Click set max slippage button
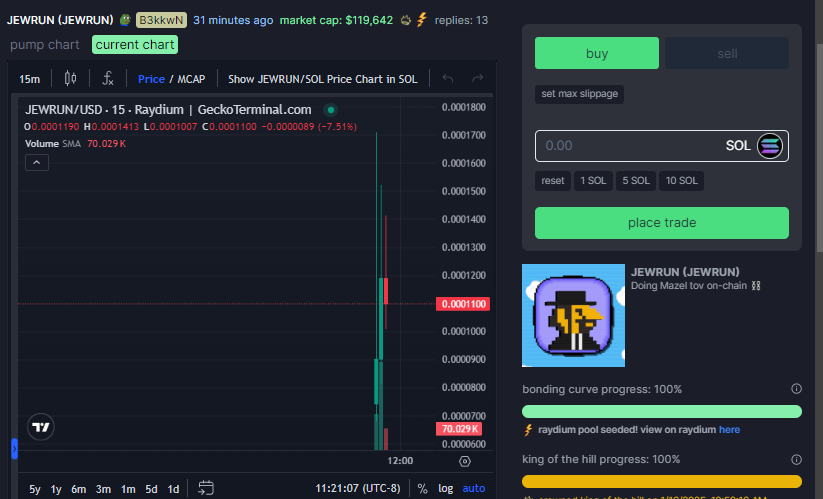The height and width of the screenshot is (499, 823). click(579, 94)
